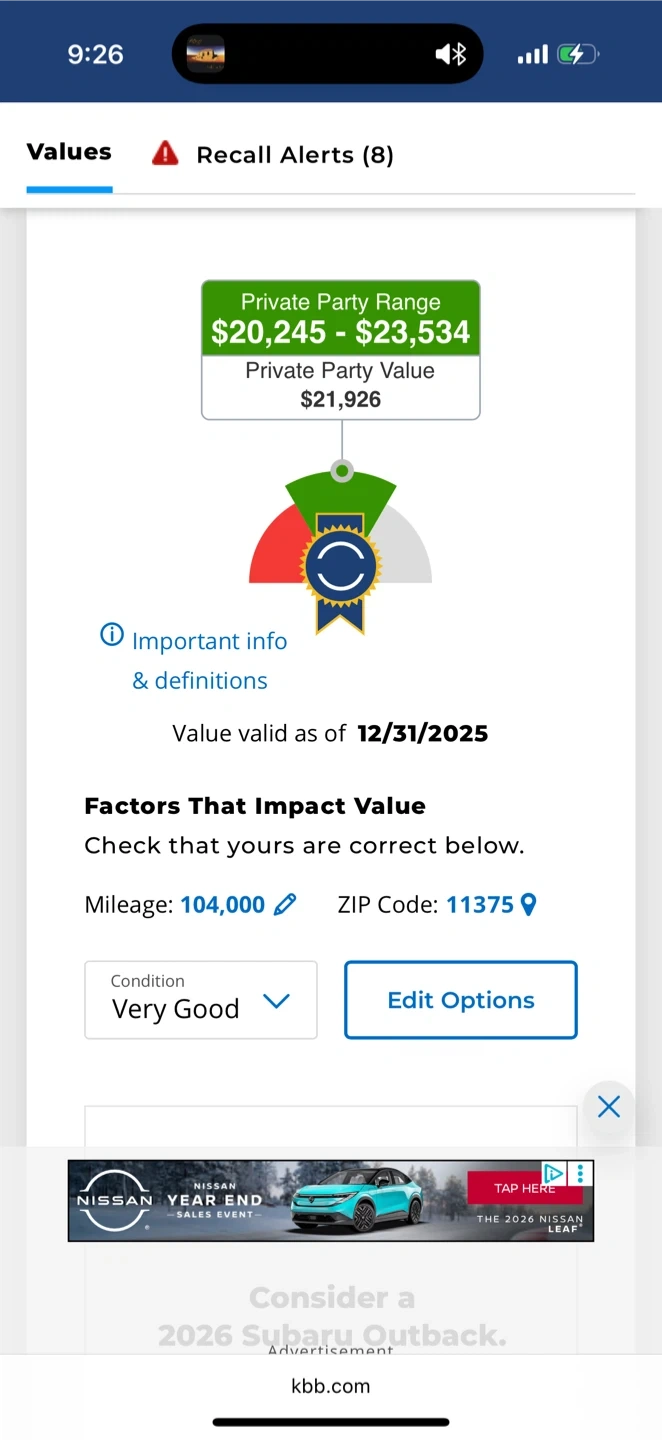The image size is (662, 1440).
Task: Switch to the Values tab
Action: pos(69,153)
